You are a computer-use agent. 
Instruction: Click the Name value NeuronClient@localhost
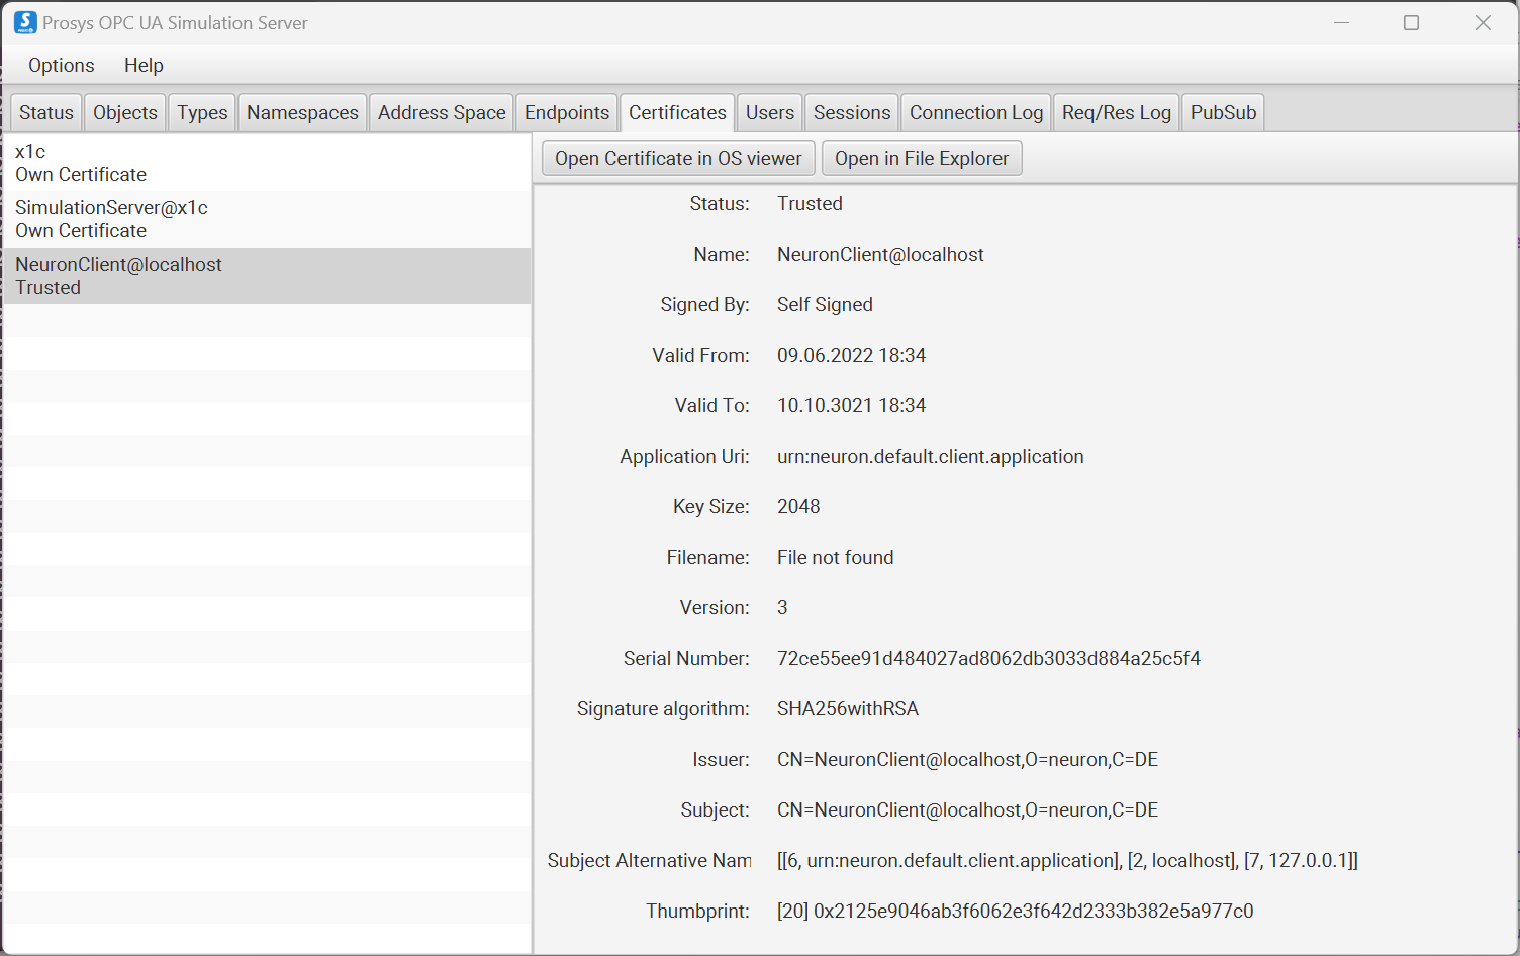coord(880,254)
